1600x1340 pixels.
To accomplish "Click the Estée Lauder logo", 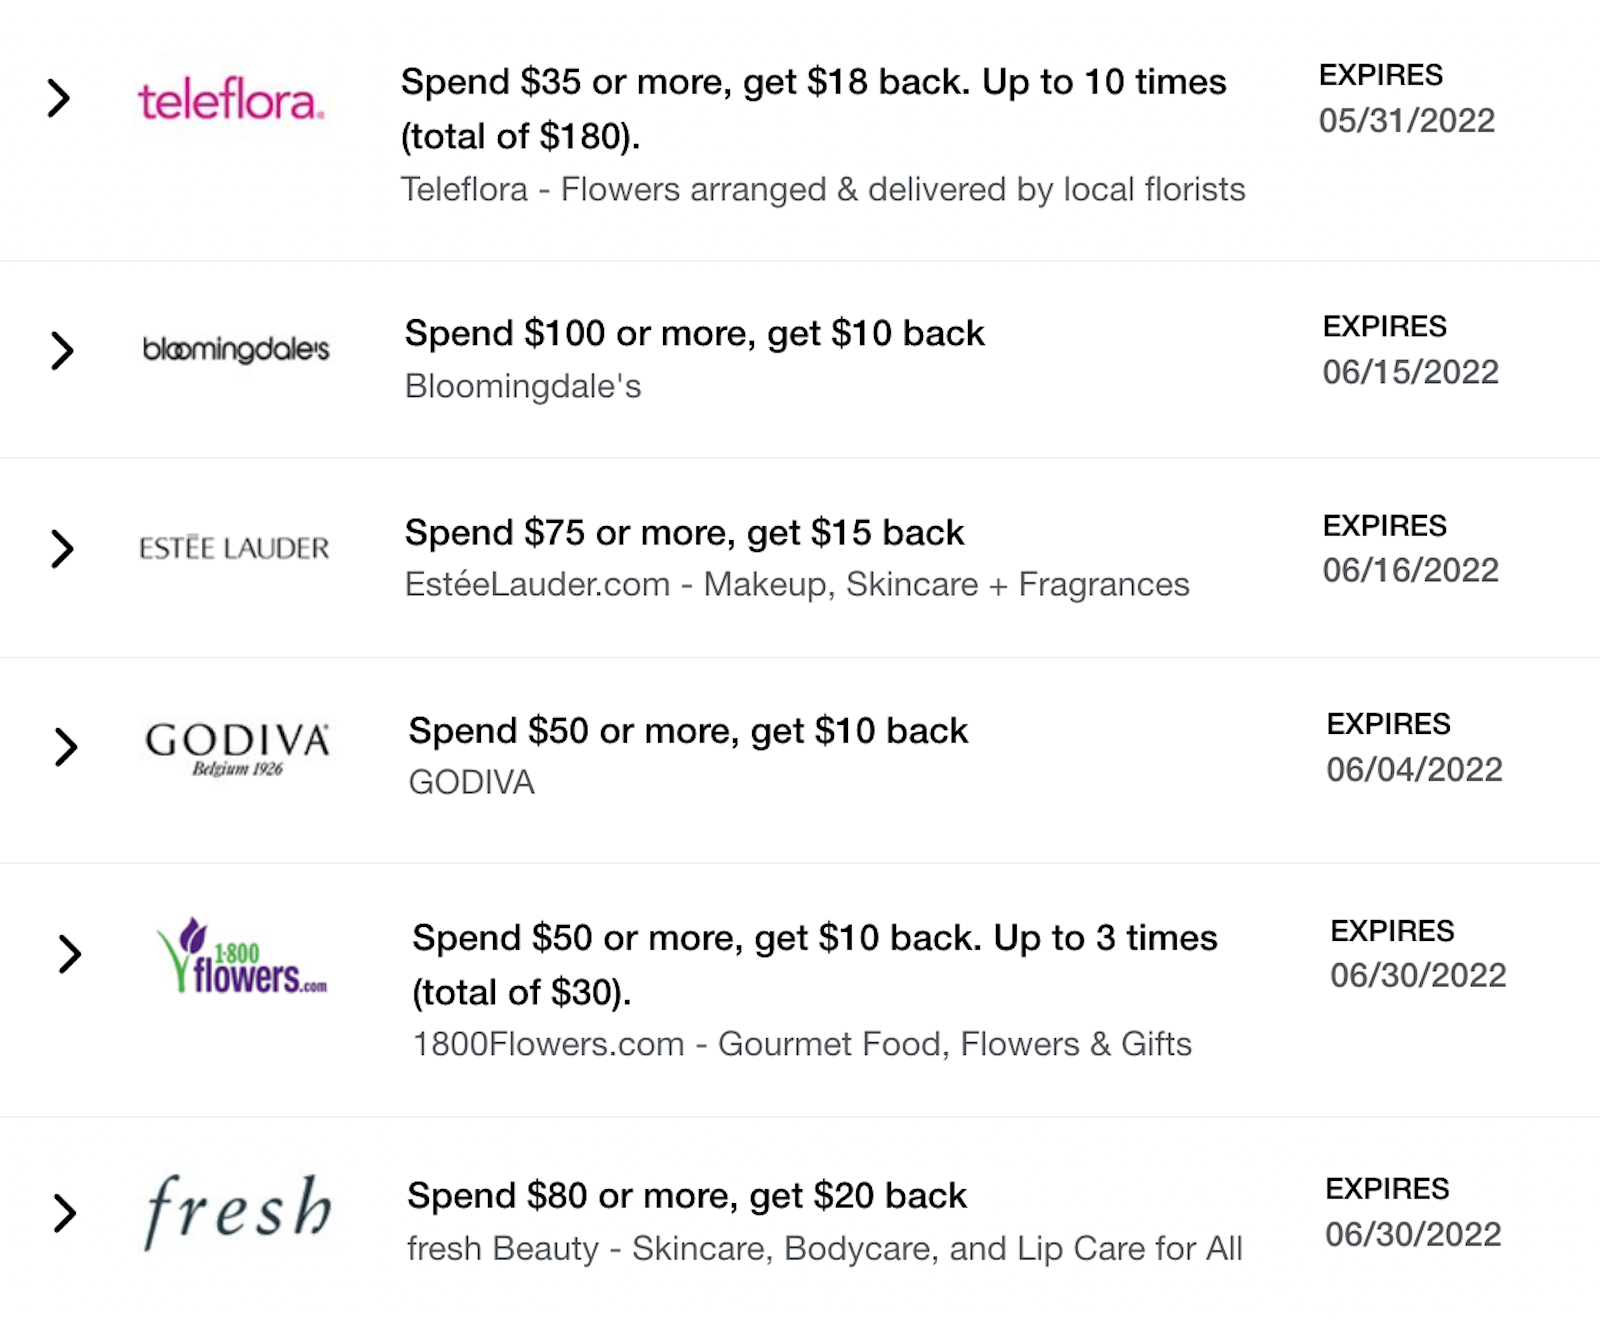I will click(234, 548).
